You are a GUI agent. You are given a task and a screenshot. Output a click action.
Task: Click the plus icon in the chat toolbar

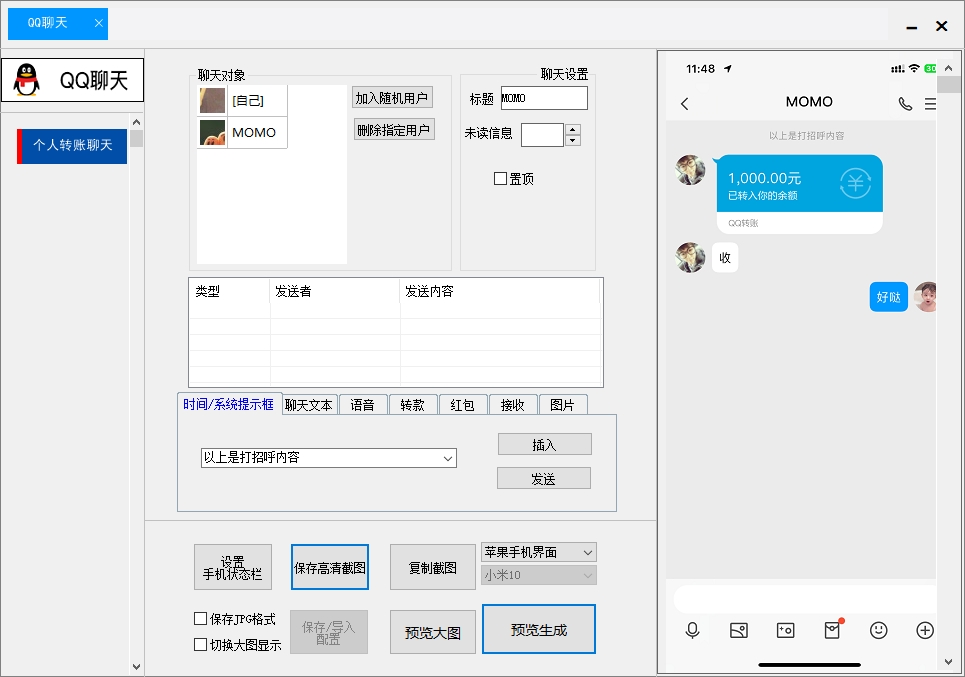pyautogui.click(x=924, y=631)
